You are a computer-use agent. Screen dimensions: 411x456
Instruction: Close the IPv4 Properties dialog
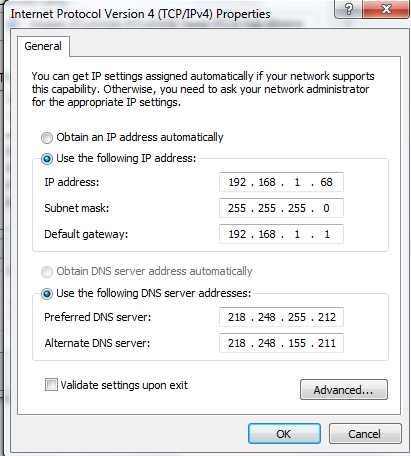[386, 9]
